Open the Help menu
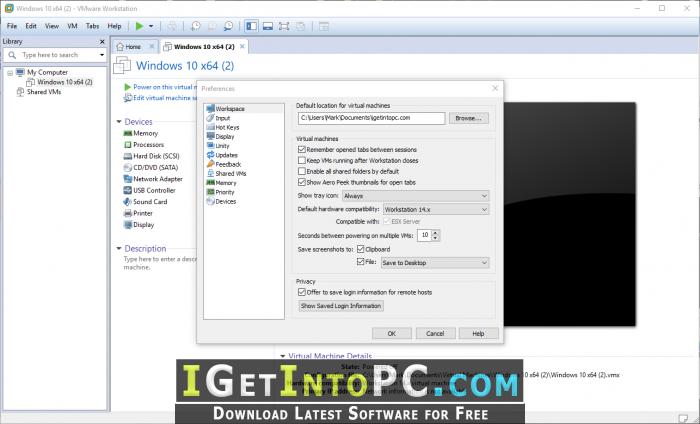This screenshot has width=700, height=424. click(114, 26)
